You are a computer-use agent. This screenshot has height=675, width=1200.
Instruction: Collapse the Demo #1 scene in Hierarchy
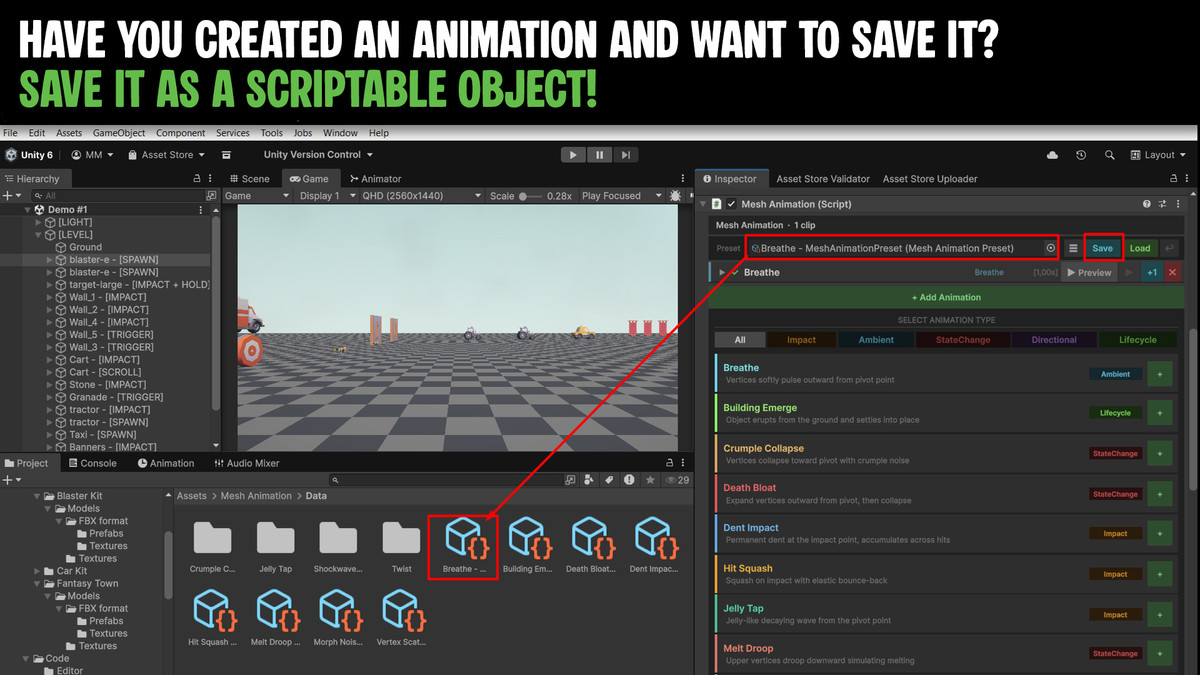coord(28,210)
